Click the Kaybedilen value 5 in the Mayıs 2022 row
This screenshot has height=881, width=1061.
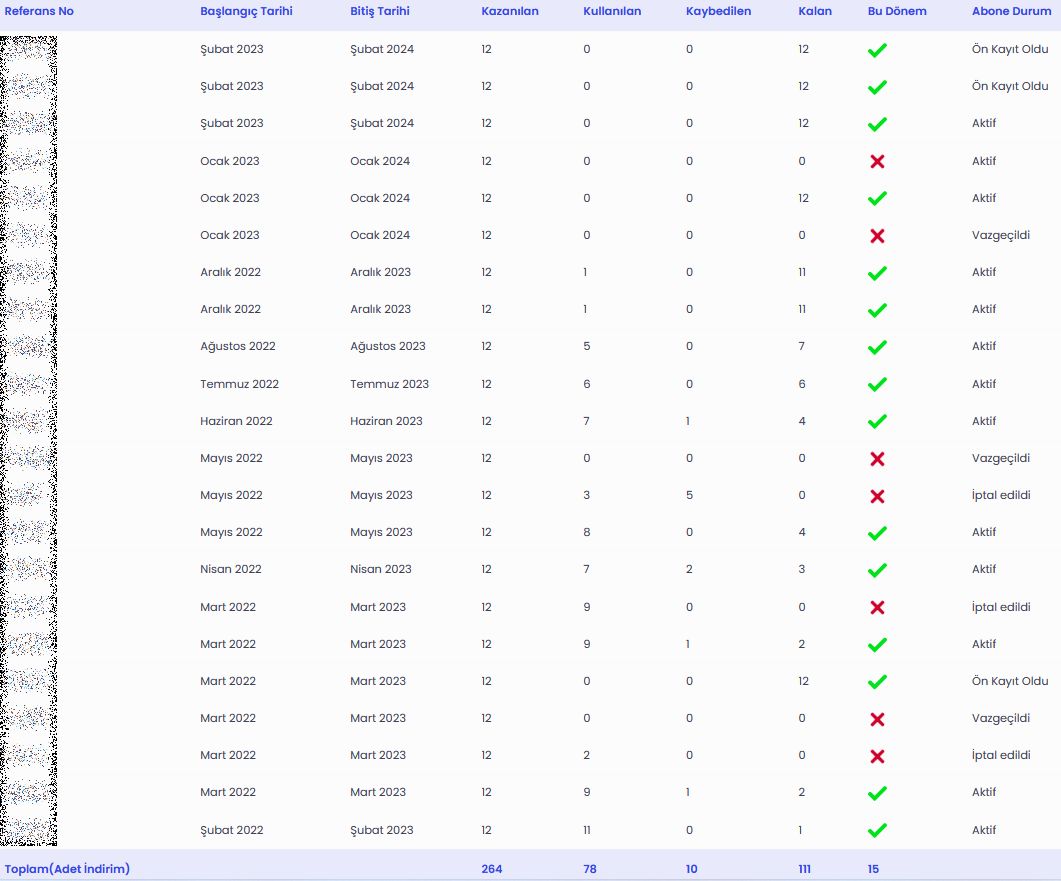689,495
